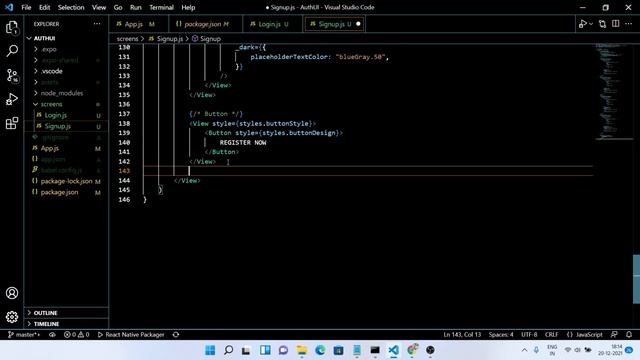
Task: Open the errors and warnings problems indicator
Action: click(76, 335)
